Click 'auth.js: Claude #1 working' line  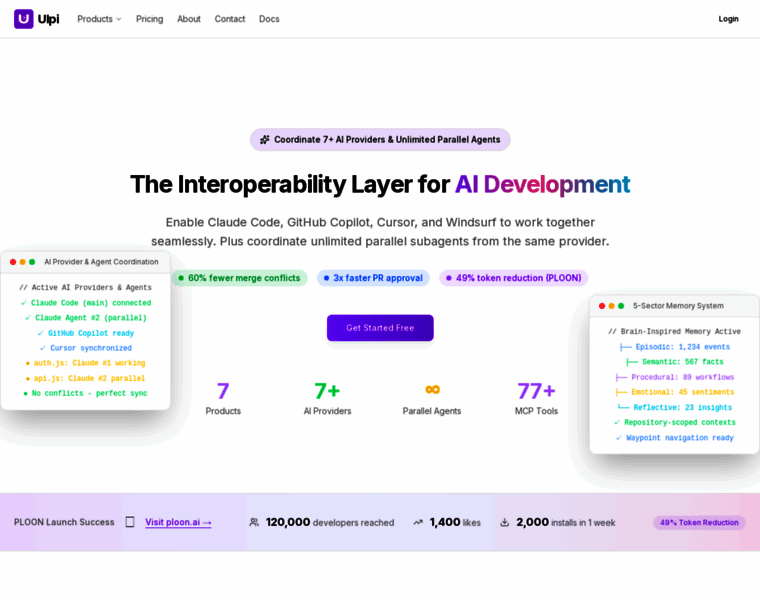click(85, 363)
